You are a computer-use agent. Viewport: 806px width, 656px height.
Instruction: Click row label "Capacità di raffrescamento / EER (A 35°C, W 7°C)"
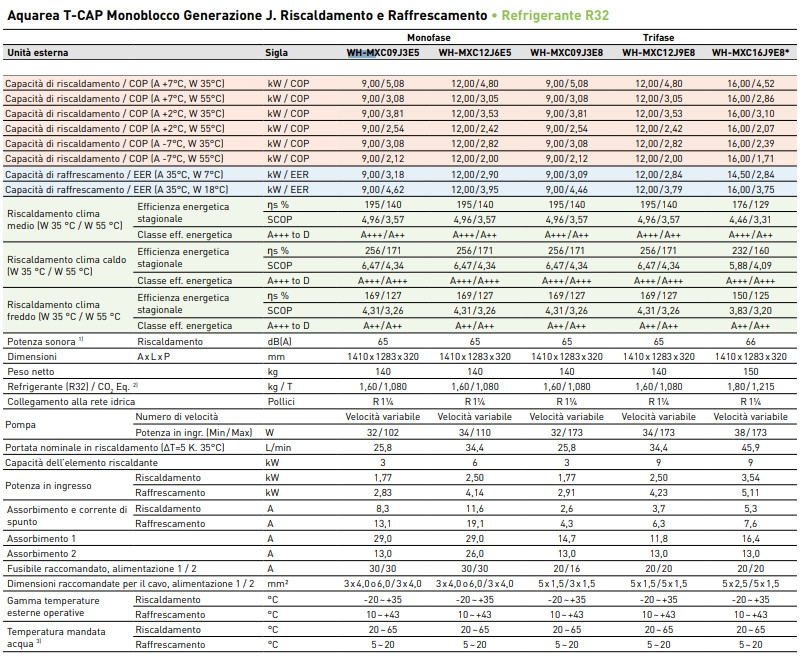point(114,174)
